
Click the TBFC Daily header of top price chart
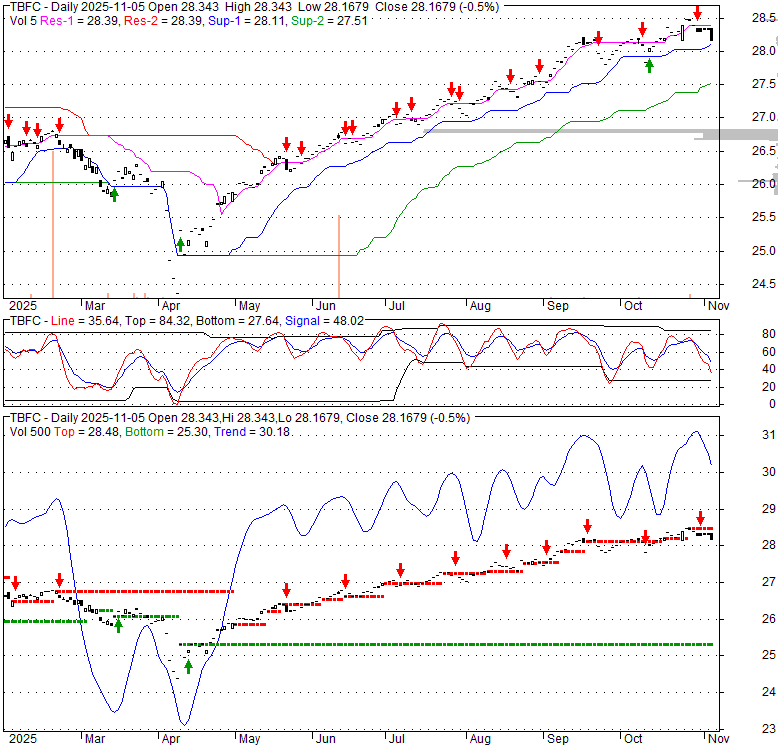[60, 5]
